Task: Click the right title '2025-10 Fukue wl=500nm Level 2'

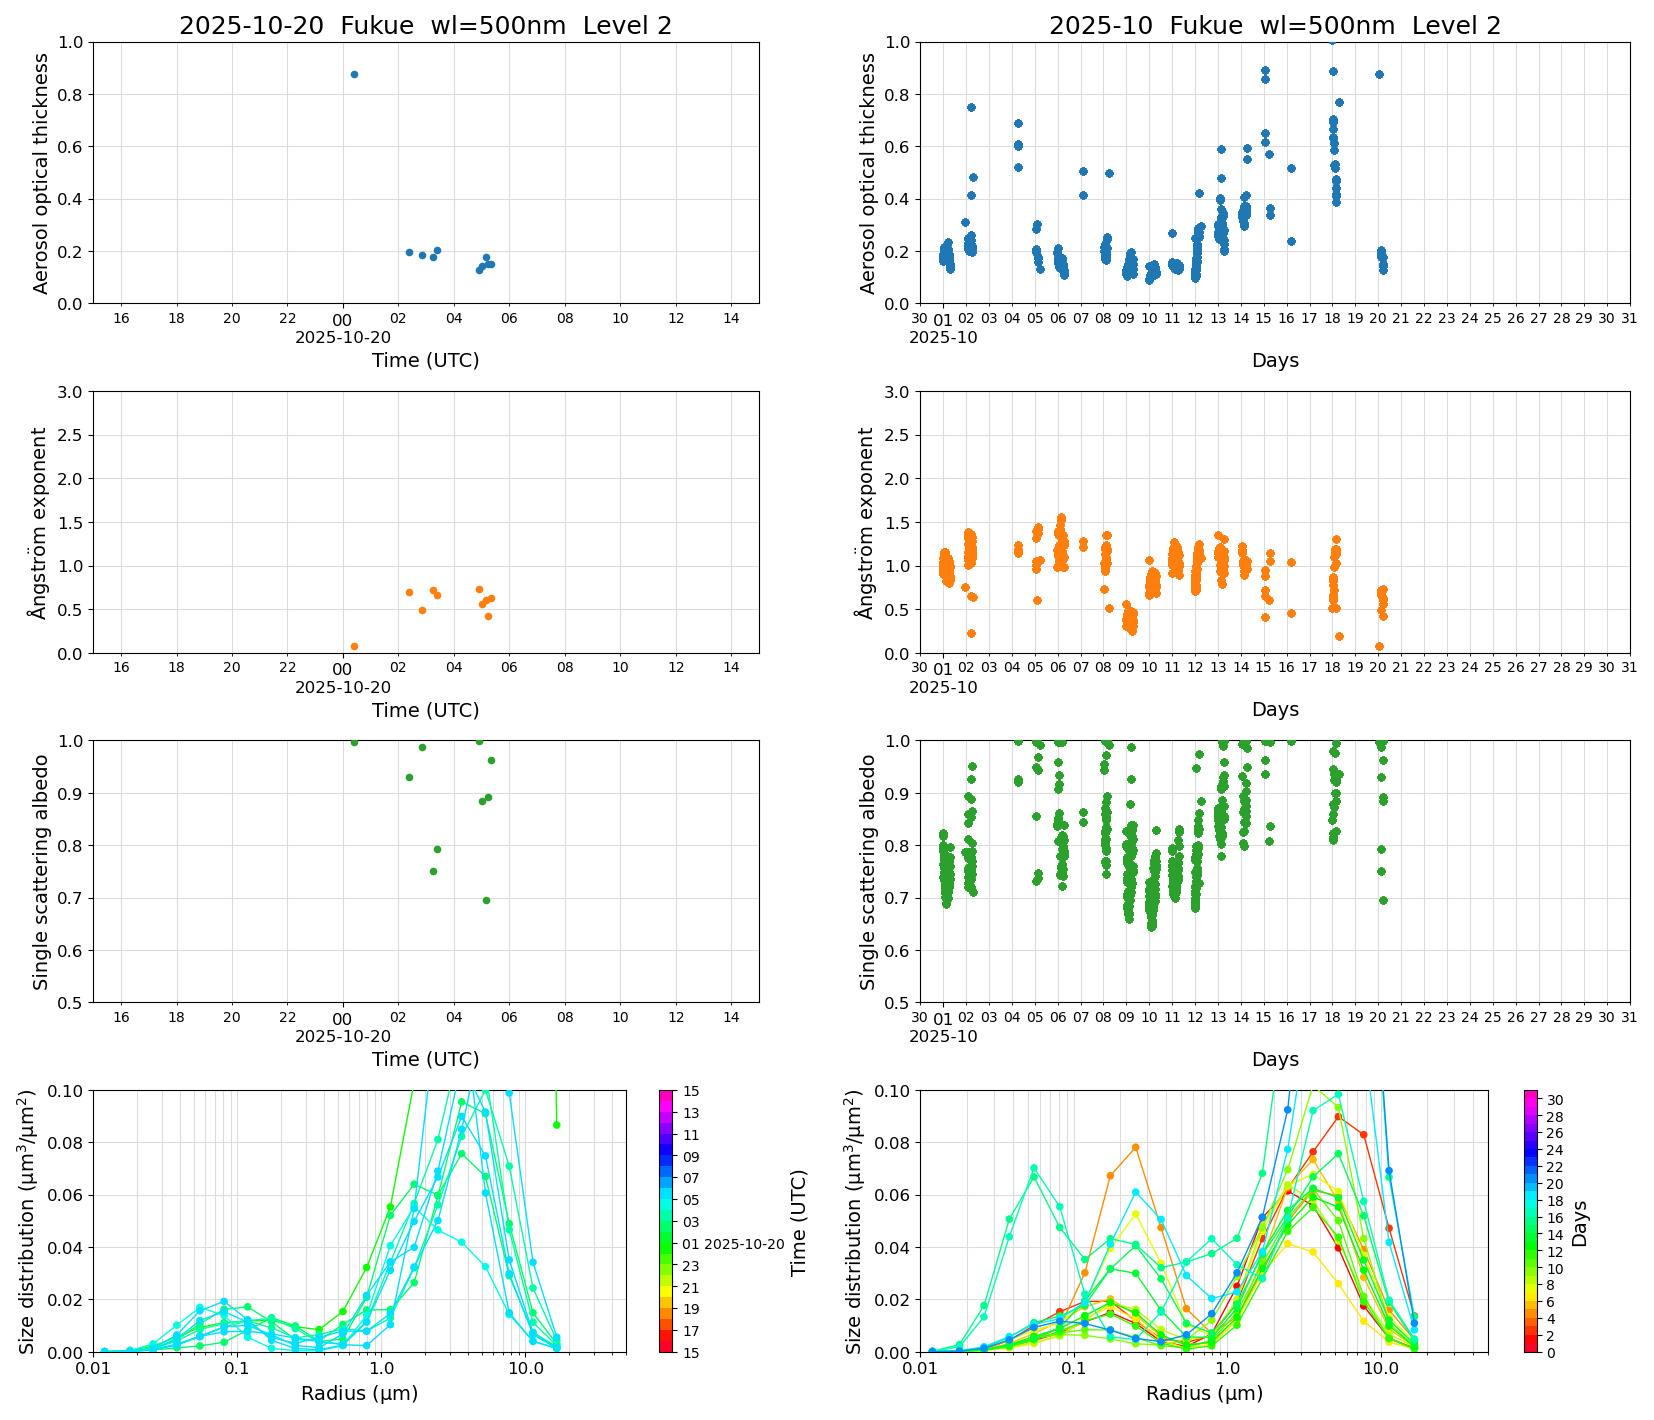Action: point(1274,26)
